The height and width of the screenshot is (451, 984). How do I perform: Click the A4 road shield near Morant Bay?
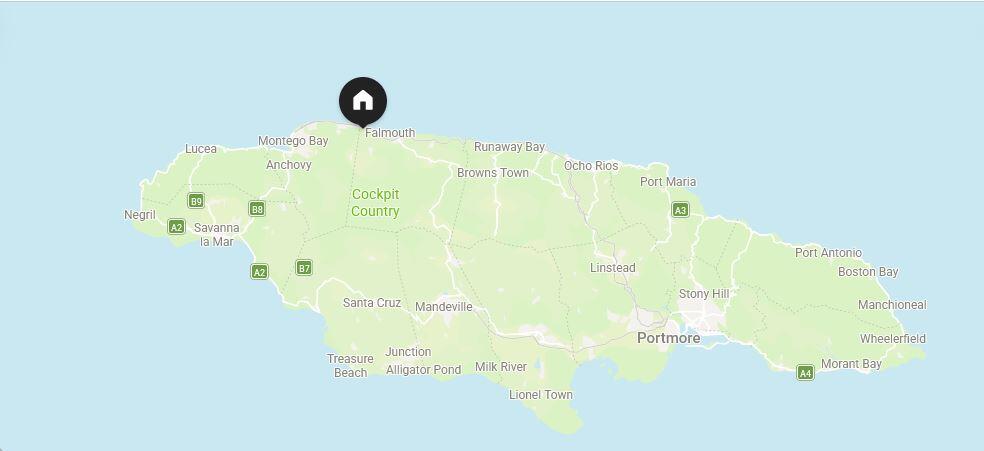(805, 373)
